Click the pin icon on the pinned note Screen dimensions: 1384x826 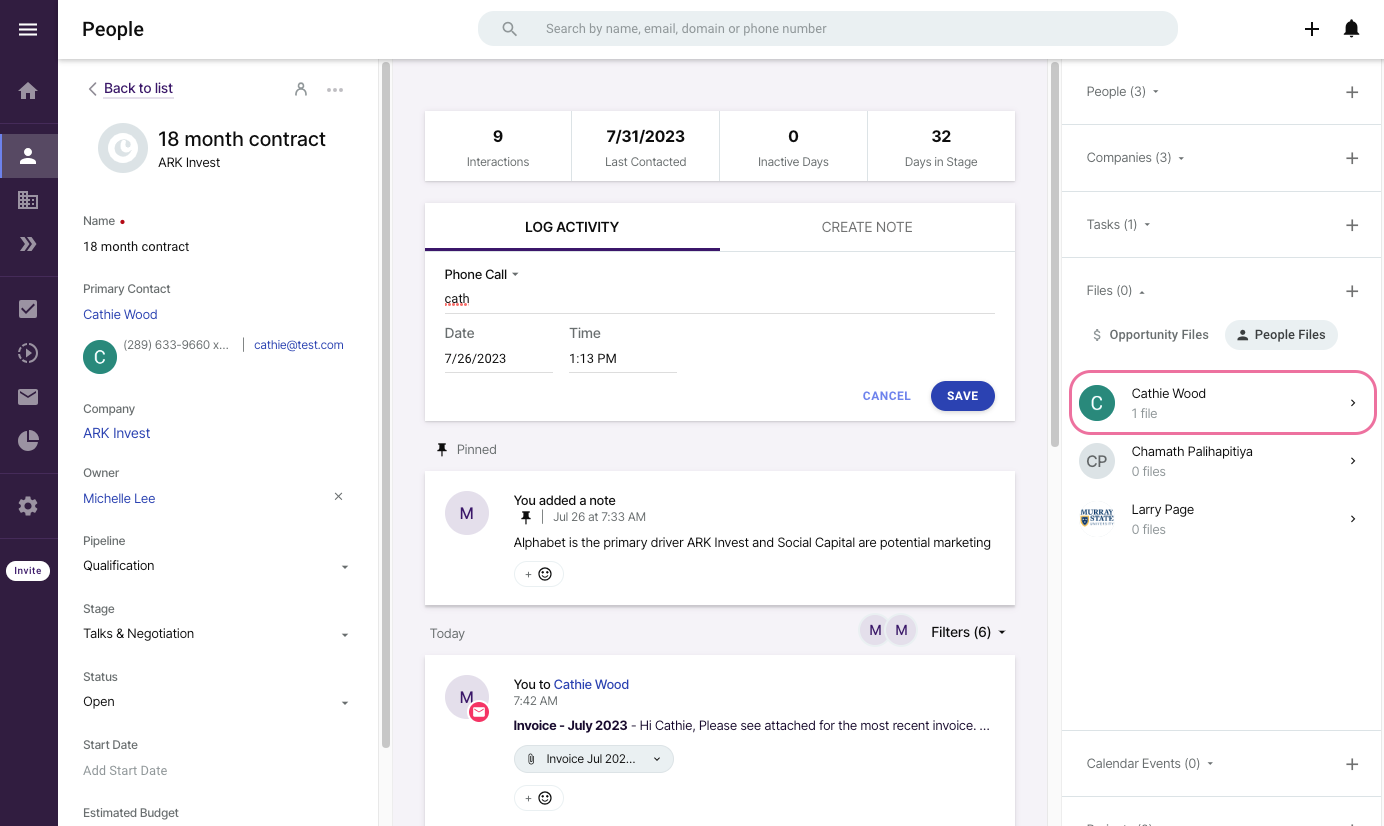[526, 517]
